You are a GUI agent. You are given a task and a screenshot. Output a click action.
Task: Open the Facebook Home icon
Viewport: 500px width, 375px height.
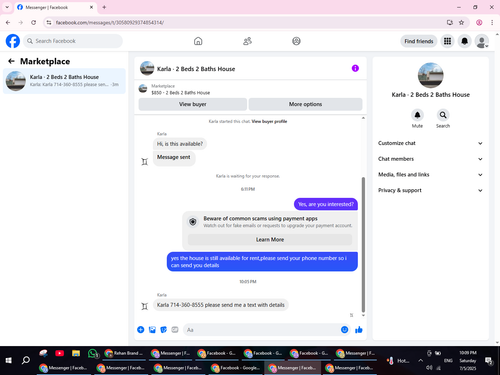198,41
